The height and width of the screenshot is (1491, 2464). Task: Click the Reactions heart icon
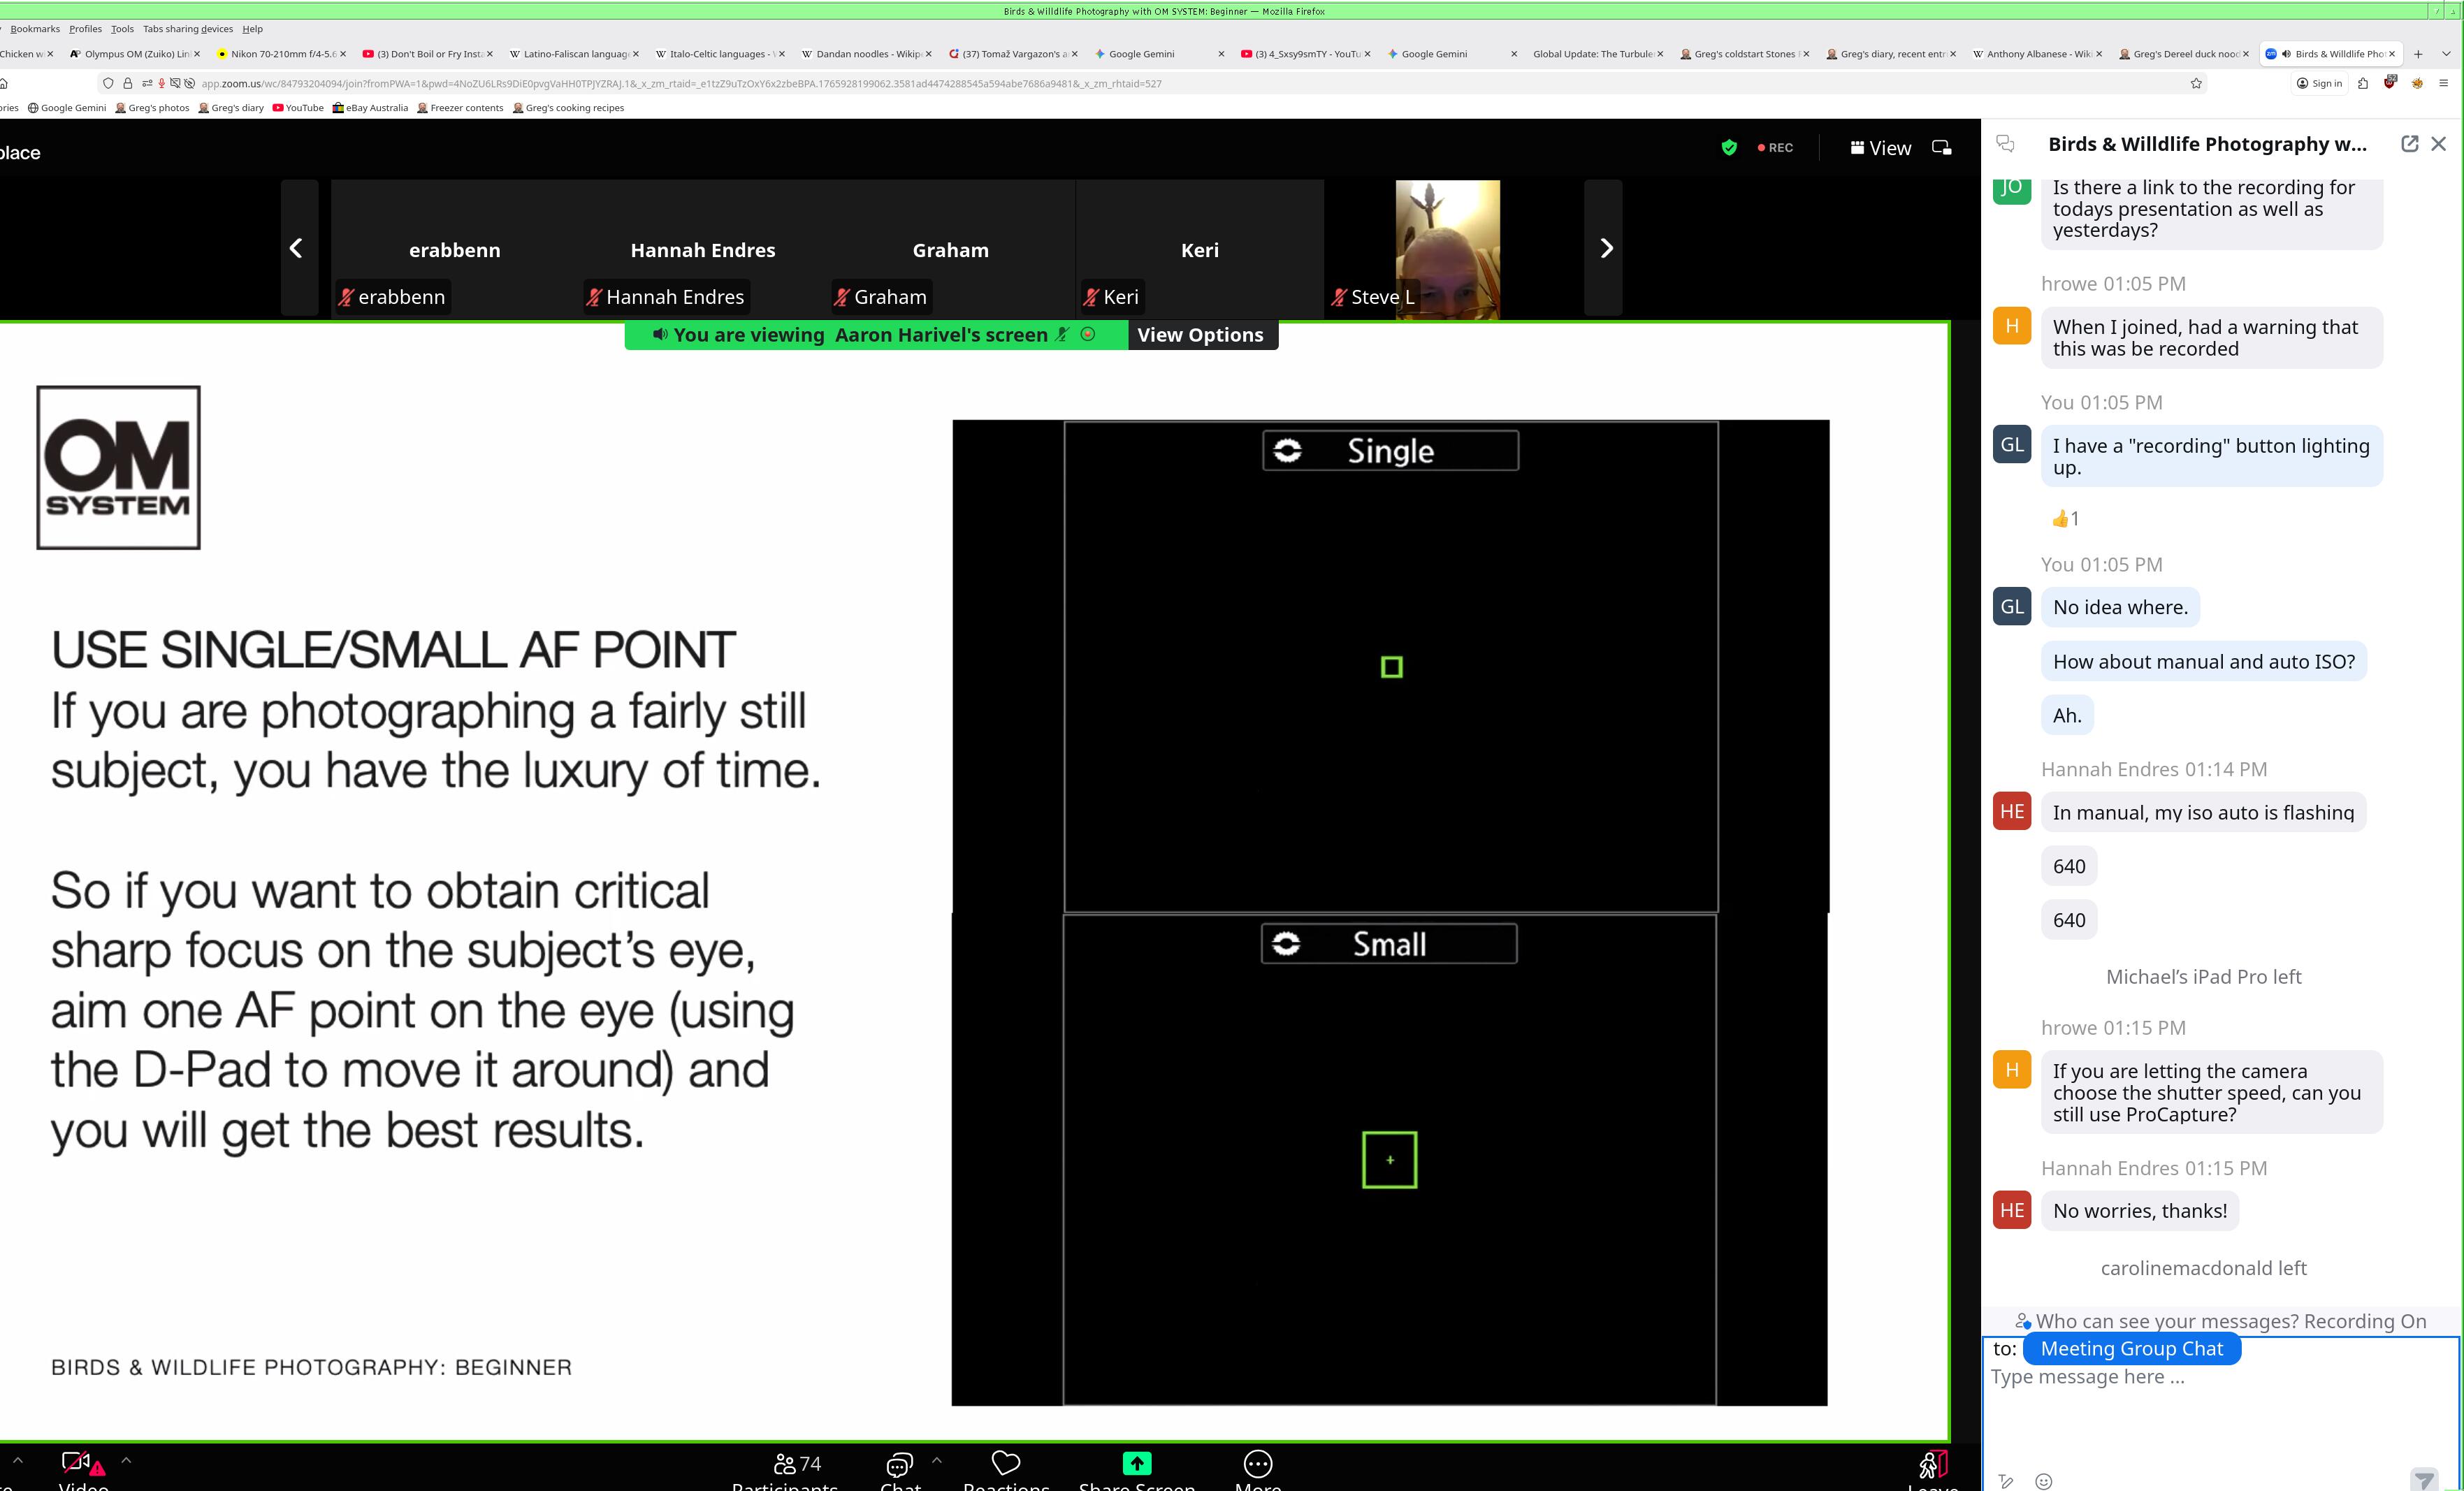1005,1463
